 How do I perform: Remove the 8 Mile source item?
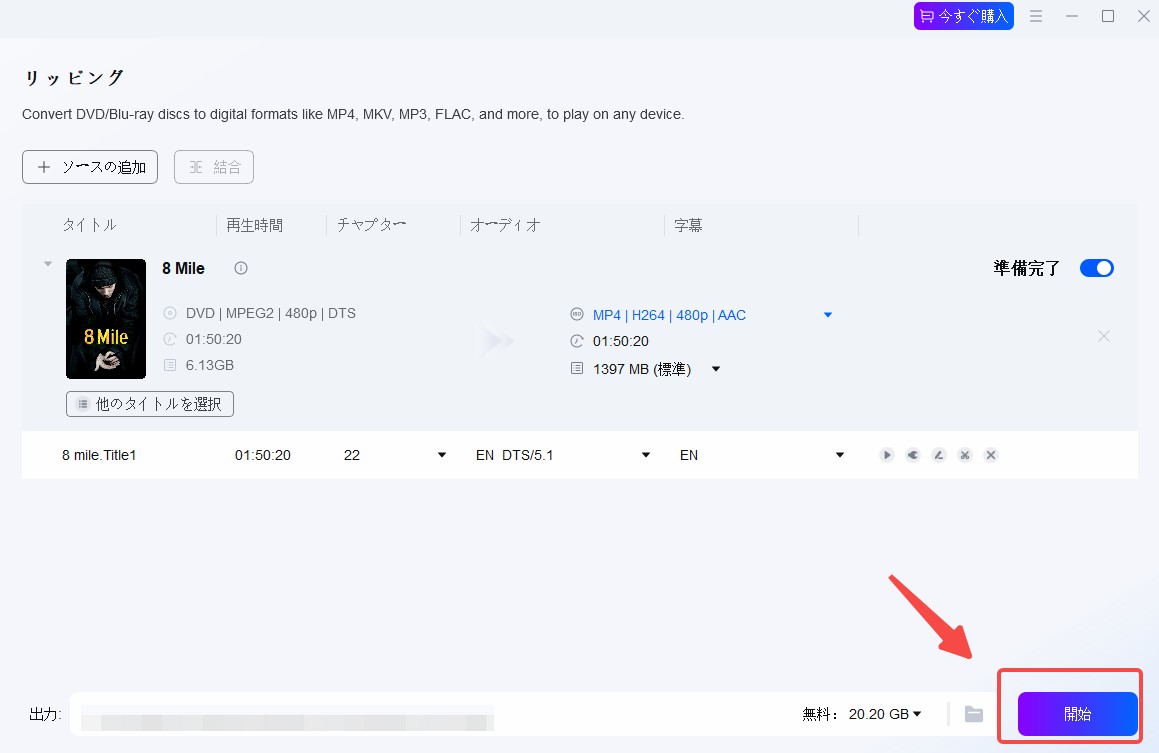pos(1104,336)
